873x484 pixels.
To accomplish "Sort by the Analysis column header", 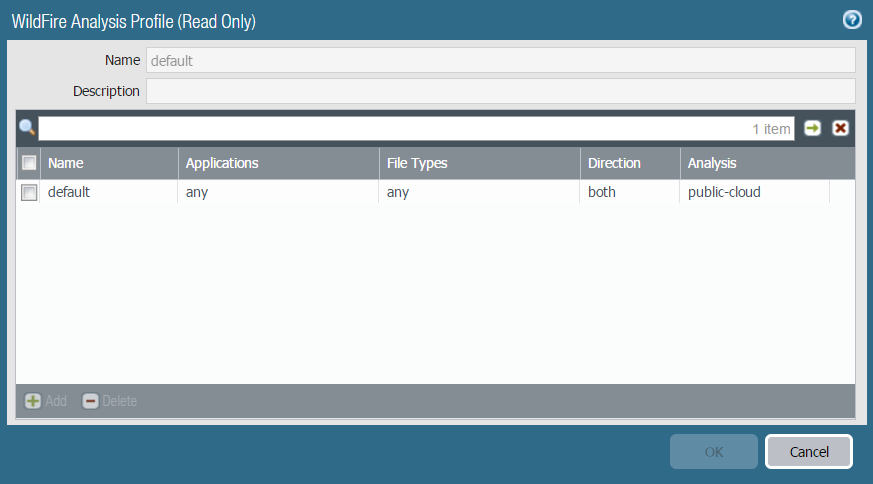I will click(767, 163).
